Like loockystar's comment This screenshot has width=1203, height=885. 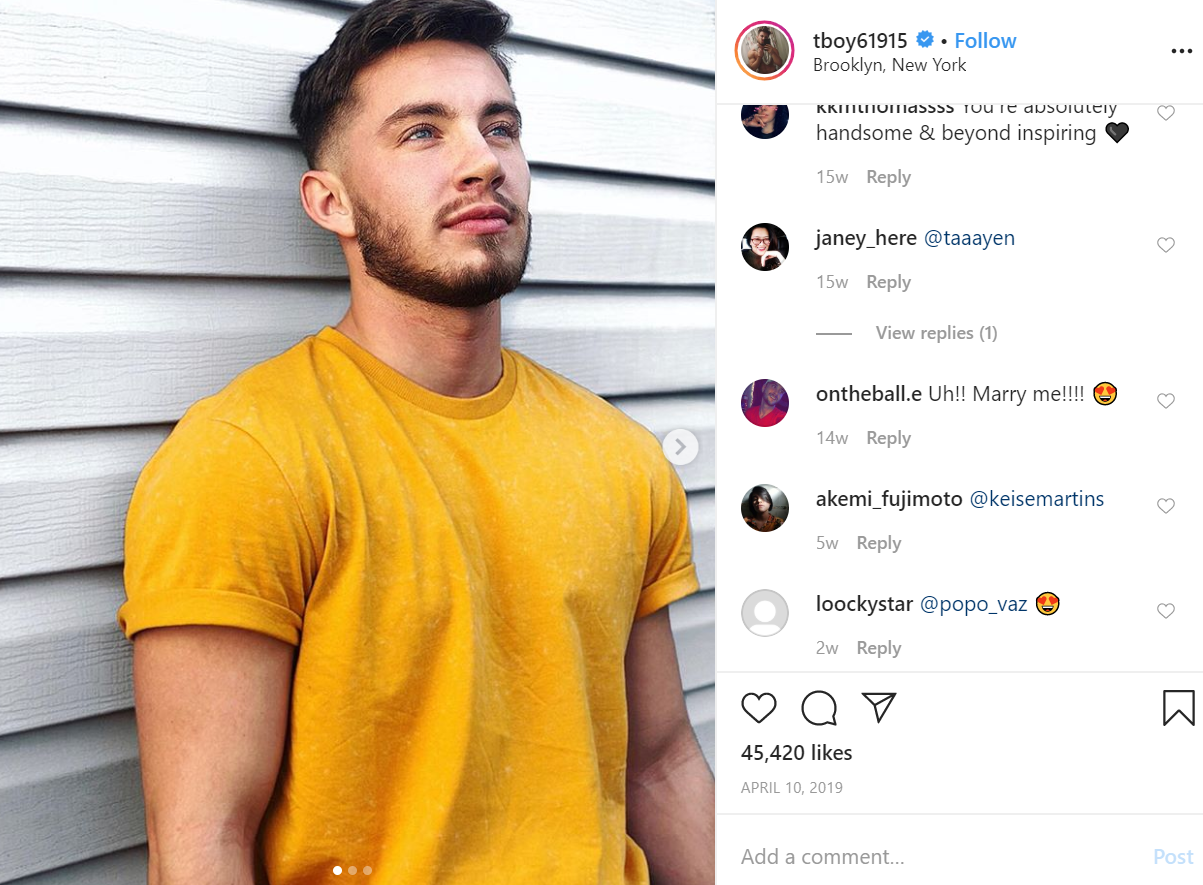click(x=1165, y=611)
